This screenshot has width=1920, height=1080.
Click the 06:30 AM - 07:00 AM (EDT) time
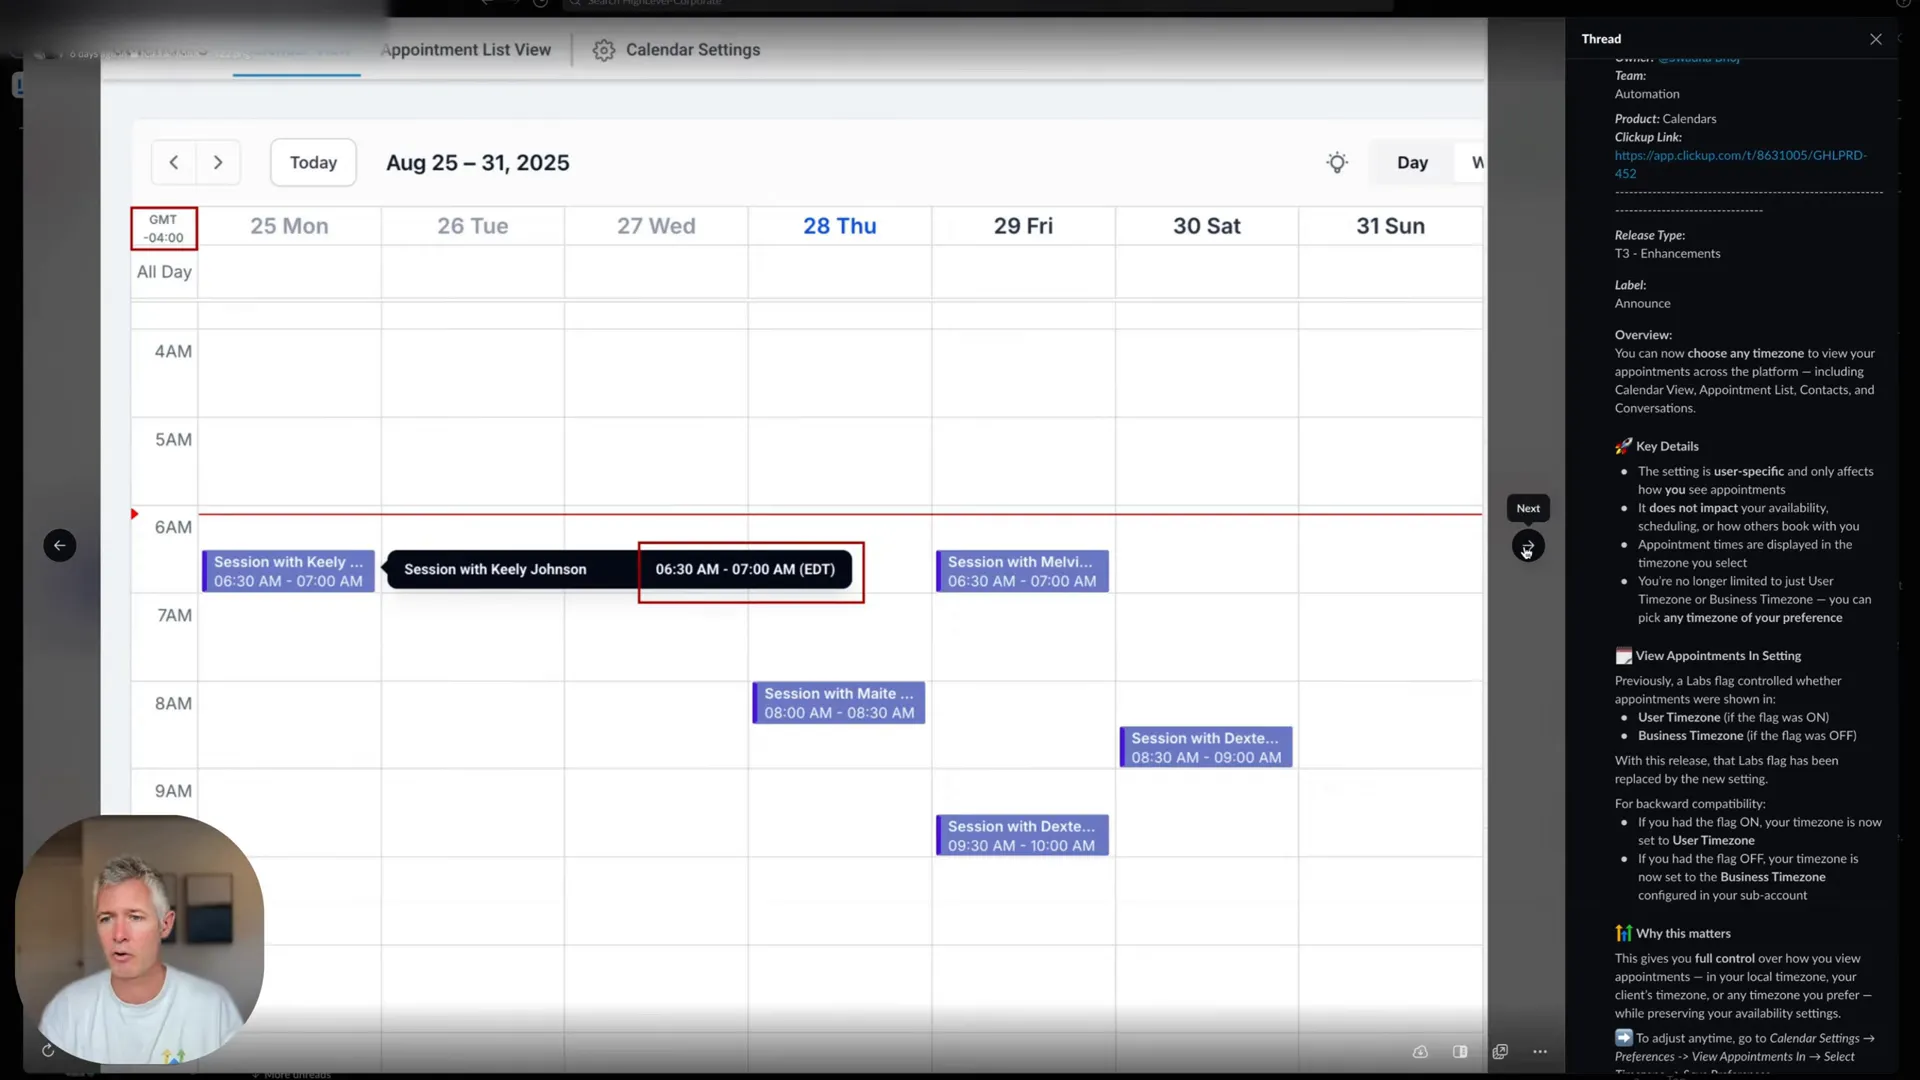point(745,569)
